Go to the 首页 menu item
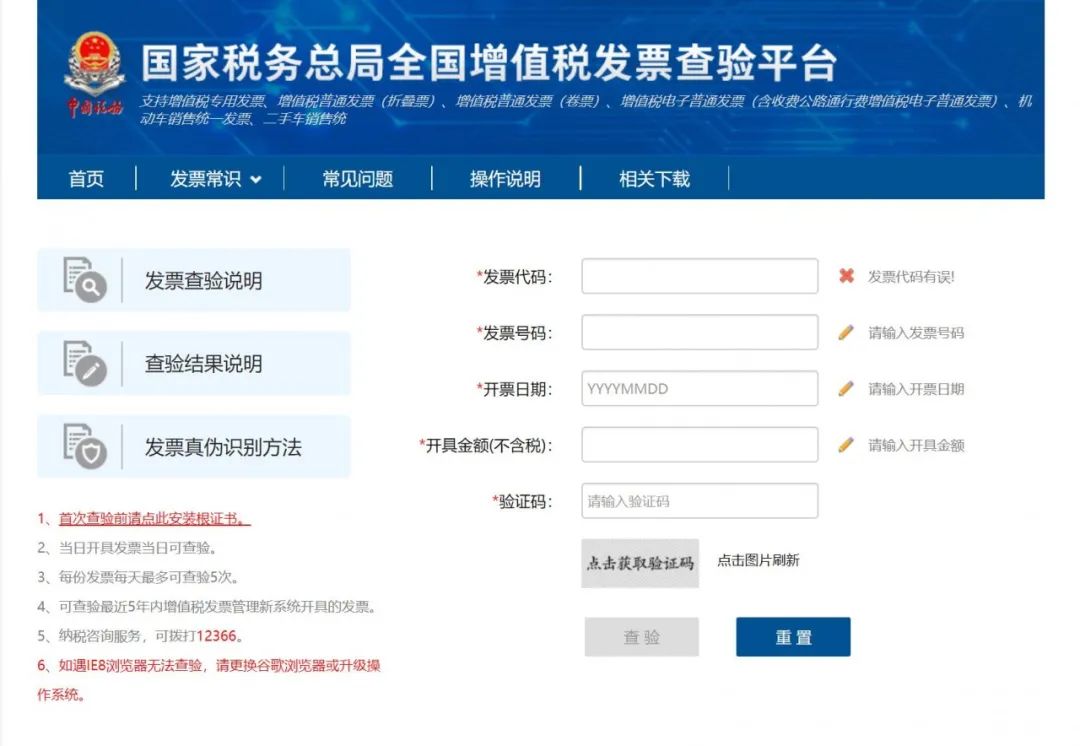Viewport: 1080px width, 746px height. point(86,179)
